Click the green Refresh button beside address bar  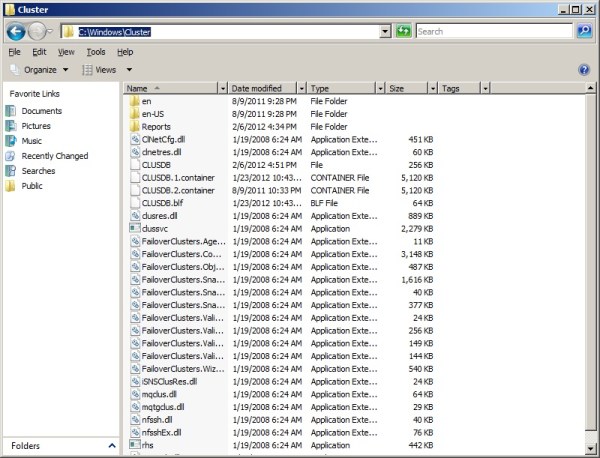pos(403,32)
